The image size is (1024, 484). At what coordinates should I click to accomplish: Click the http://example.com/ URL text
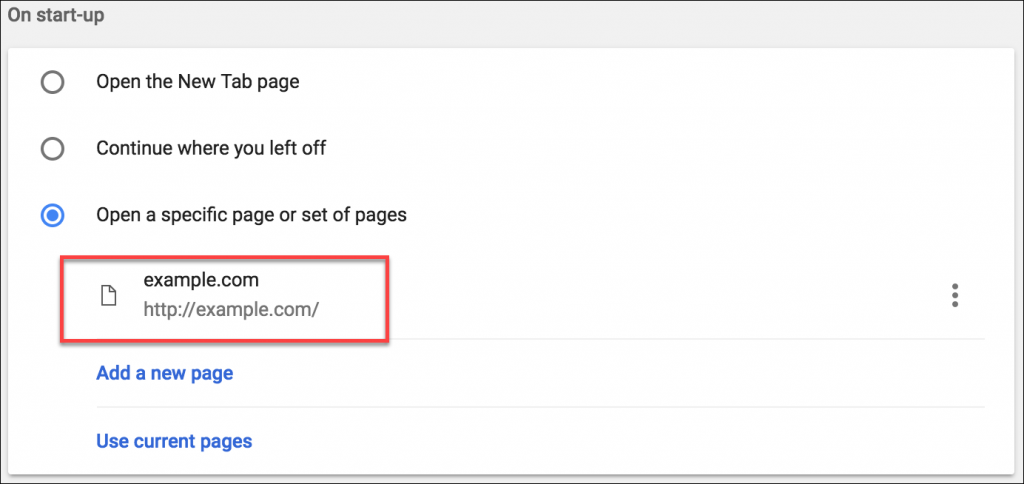coord(231,309)
